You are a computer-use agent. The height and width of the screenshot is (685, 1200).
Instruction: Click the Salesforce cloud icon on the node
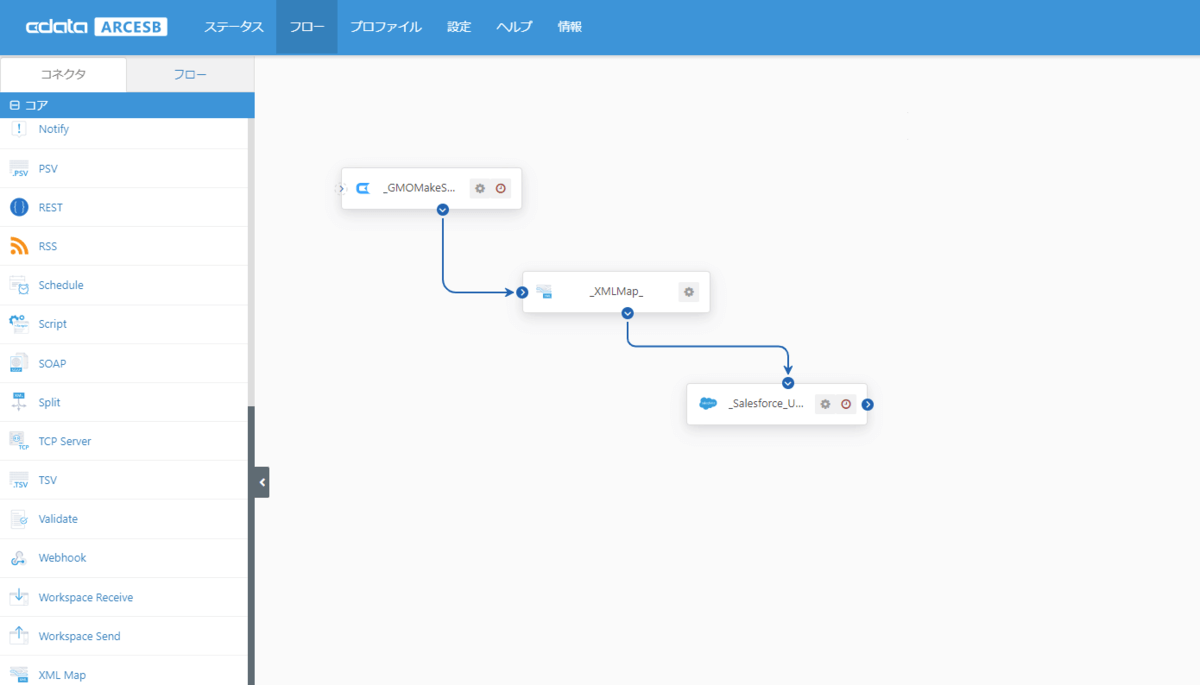(708, 404)
